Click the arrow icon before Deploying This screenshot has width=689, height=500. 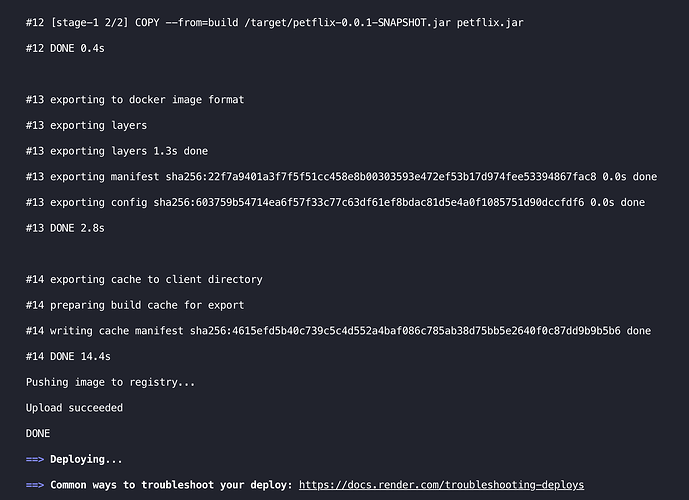point(35,460)
